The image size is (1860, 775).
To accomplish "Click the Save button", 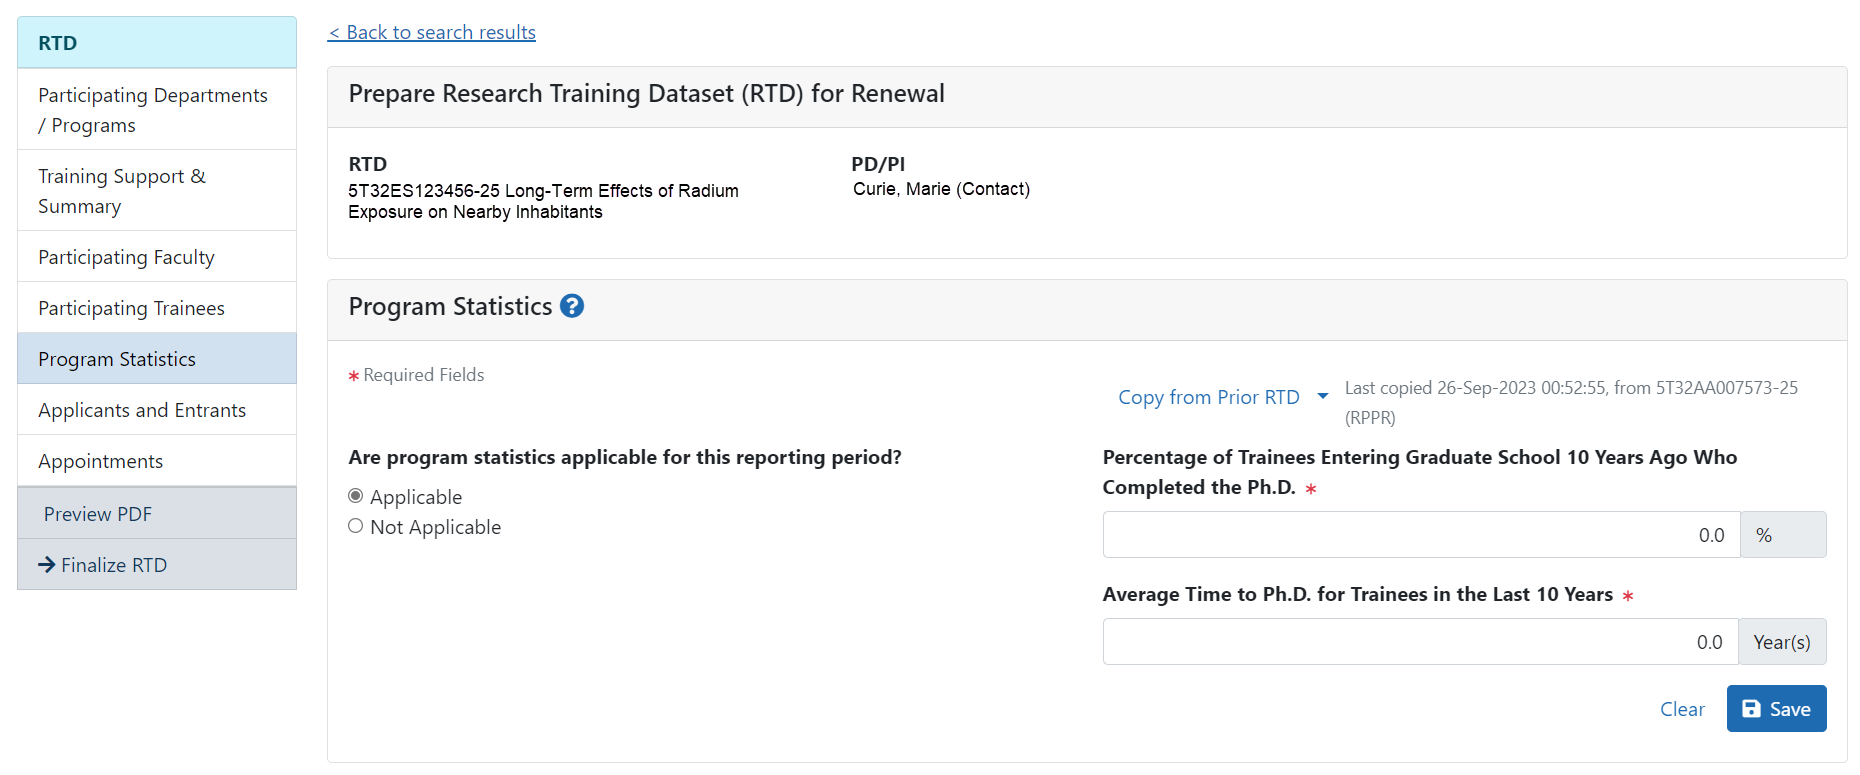I will (x=1775, y=709).
